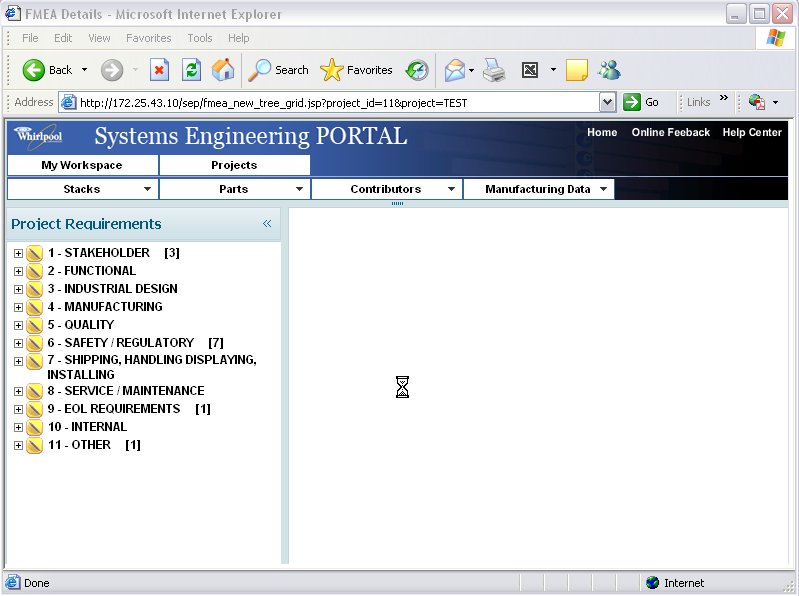
Task: Open the Edit menu
Action: (63, 38)
